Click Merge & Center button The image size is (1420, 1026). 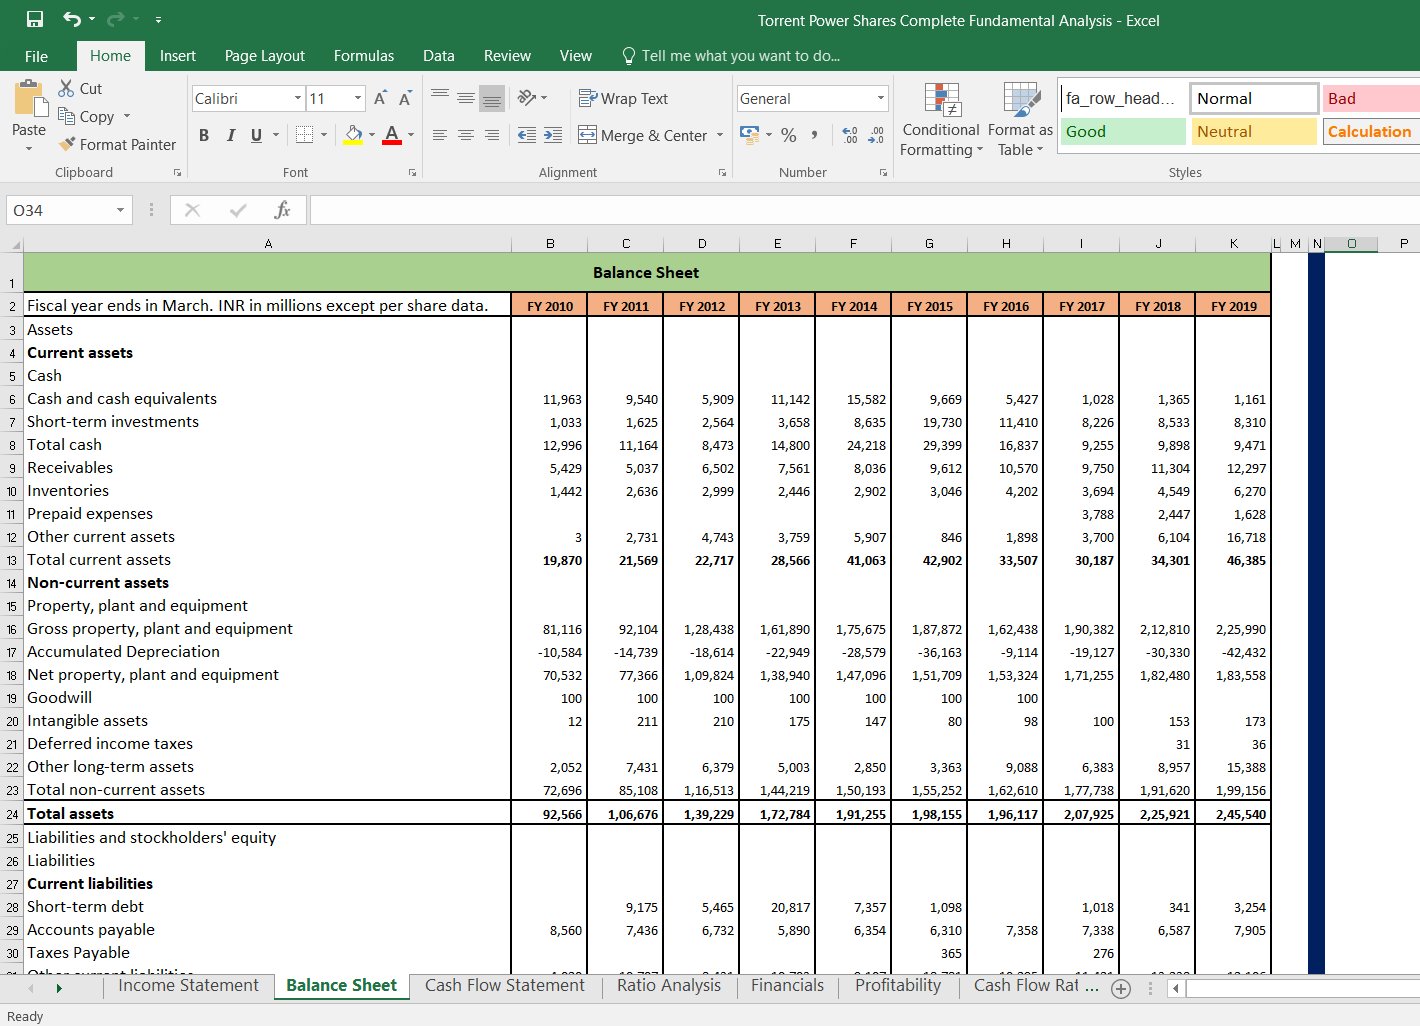pyautogui.click(x=643, y=135)
